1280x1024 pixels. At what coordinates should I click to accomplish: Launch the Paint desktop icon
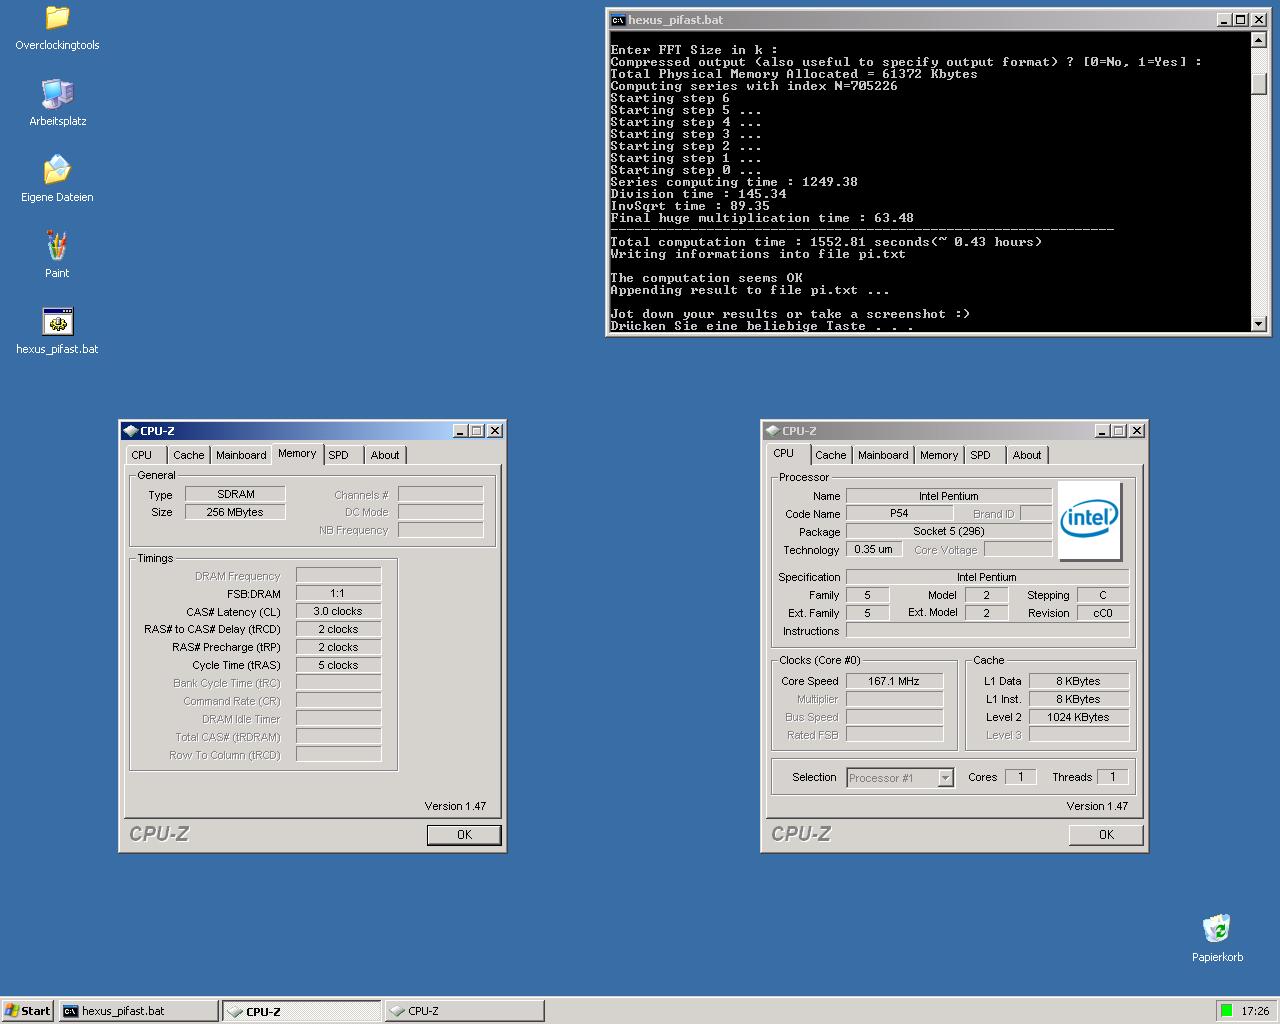(57, 247)
